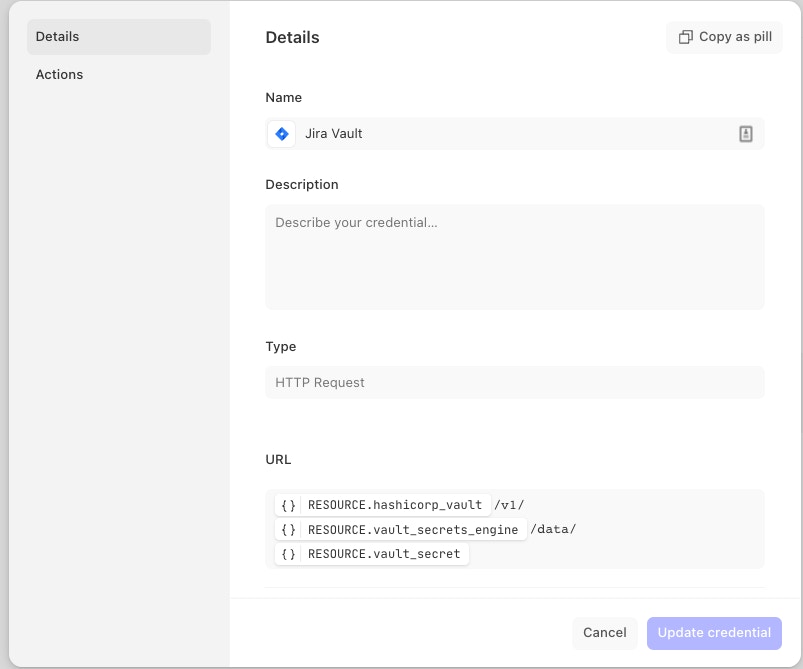The image size is (803, 669).
Task: Select the RESOURCE.vault_secrets_engine pill label
Action: click(413, 529)
